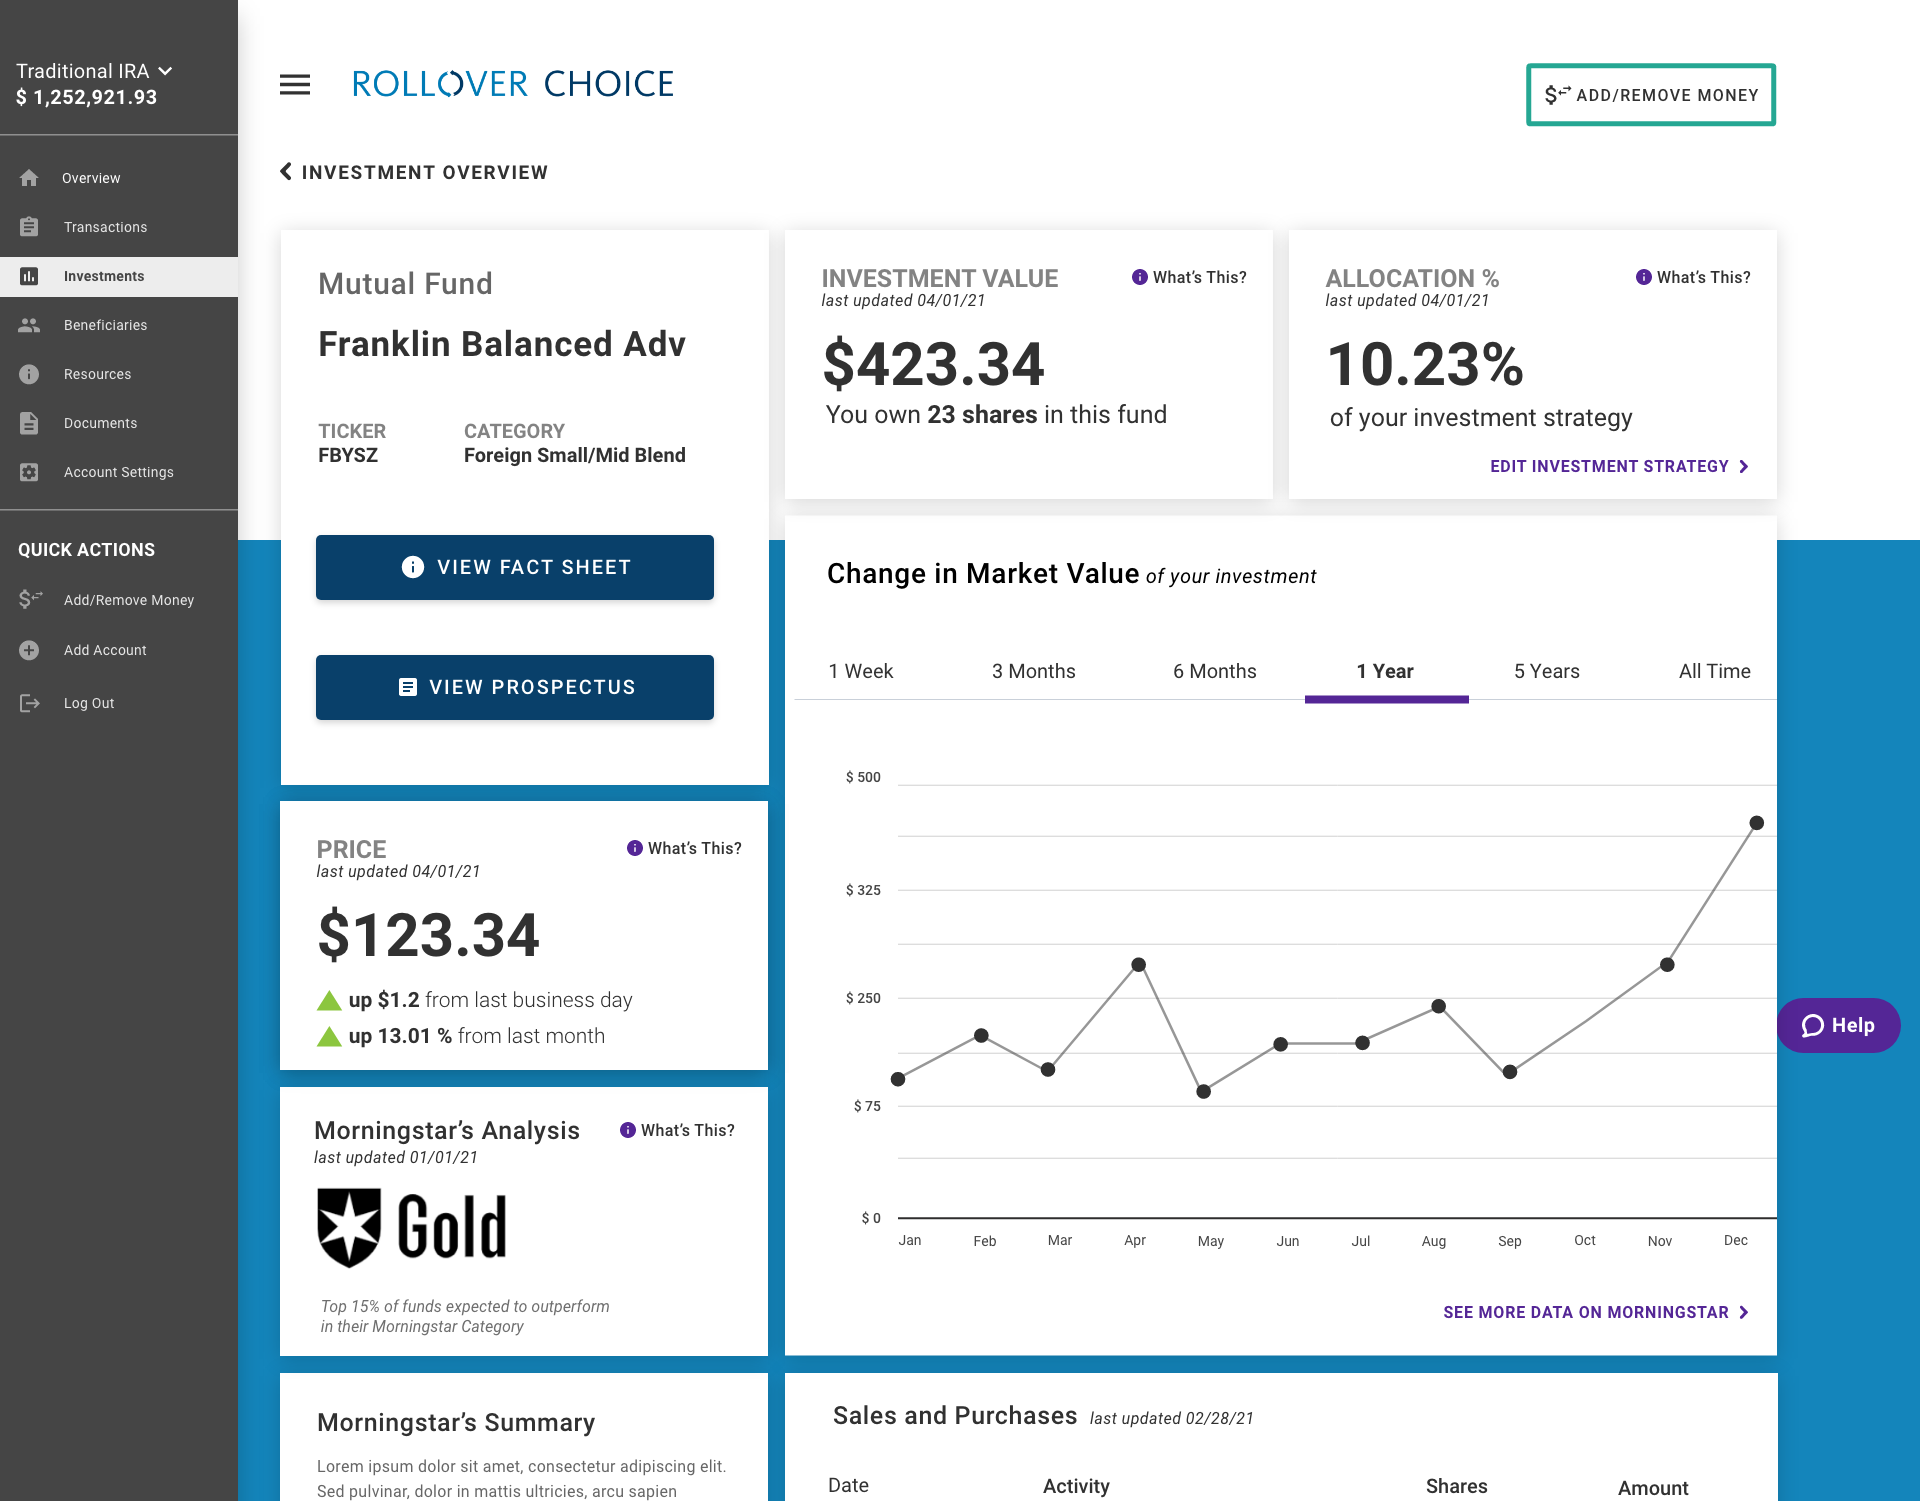Screen dimensions: 1920x1501
Task: Click the FBYSZ ticker symbol
Action: tap(348, 456)
